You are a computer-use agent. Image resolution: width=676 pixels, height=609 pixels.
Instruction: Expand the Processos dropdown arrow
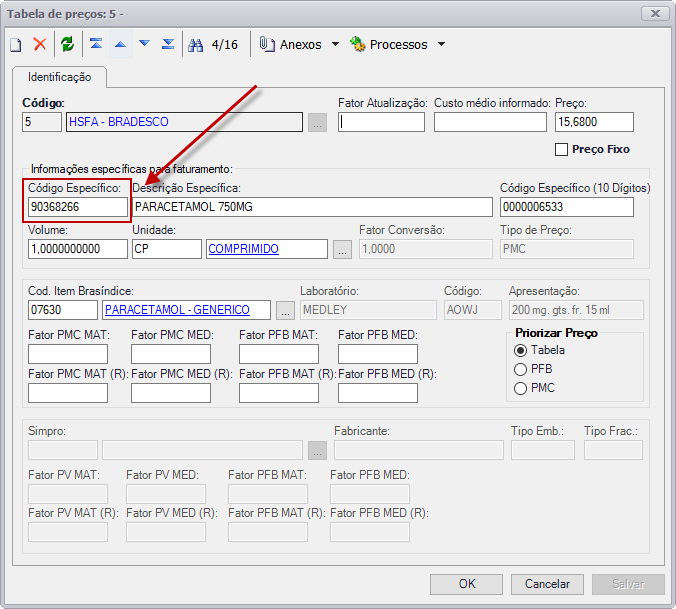(x=441, y=44)
